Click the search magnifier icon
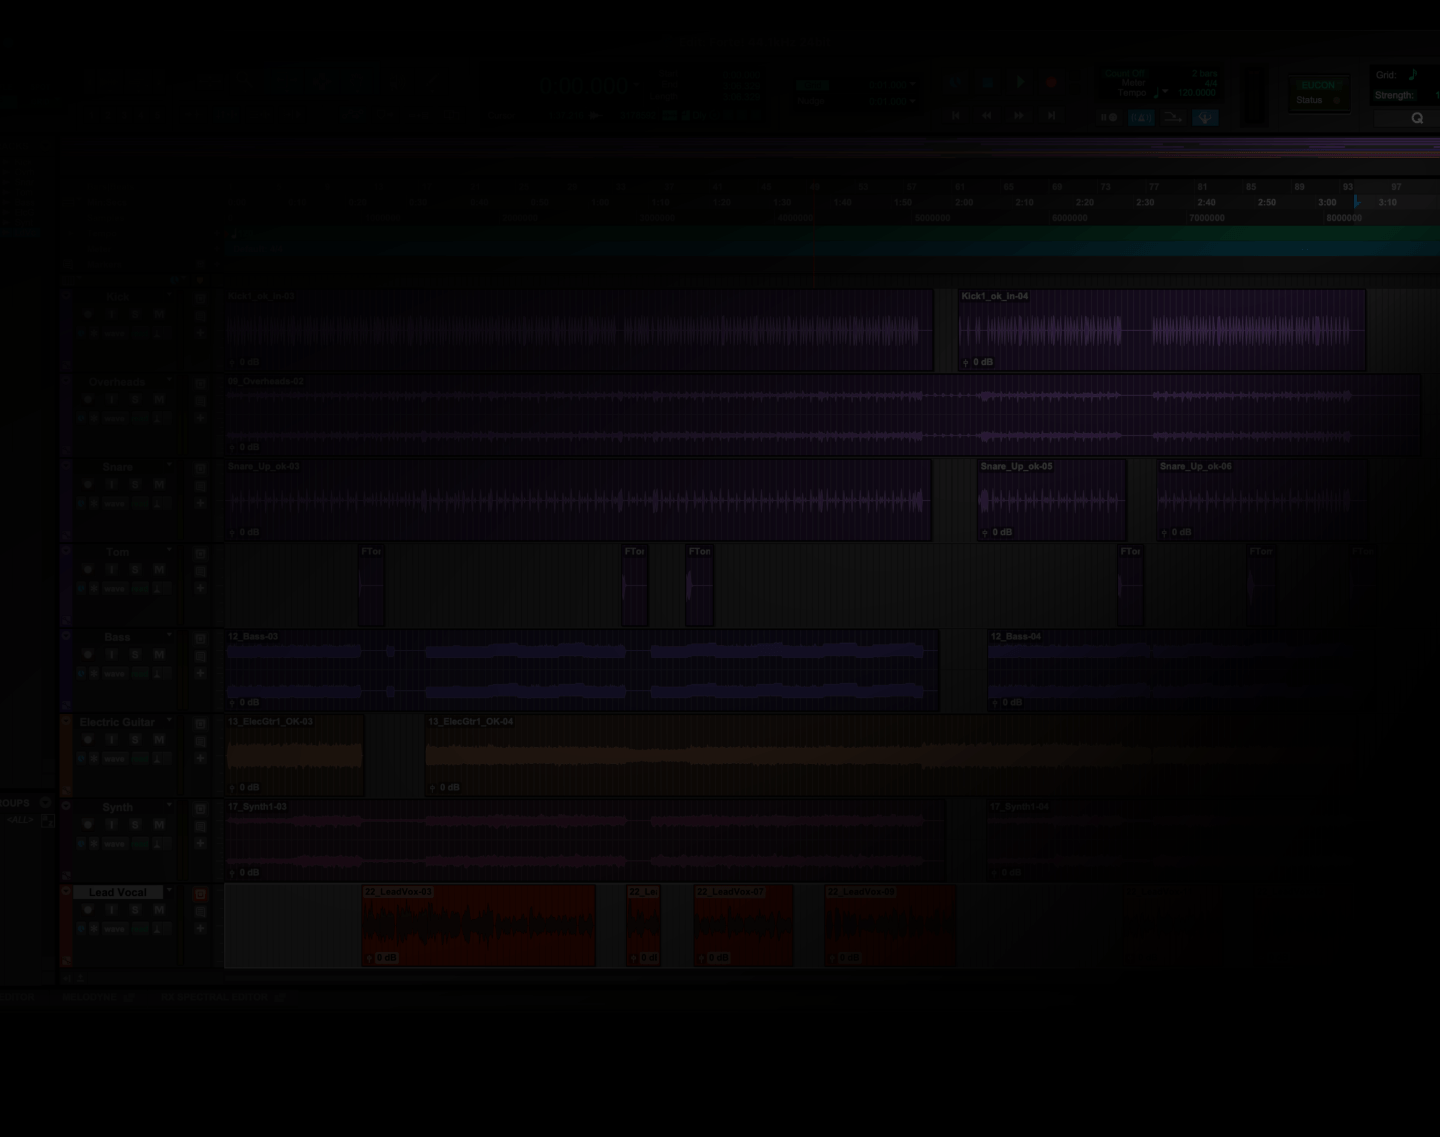The width and height of the screenshot is (1440, 1137). point(1417,118)
